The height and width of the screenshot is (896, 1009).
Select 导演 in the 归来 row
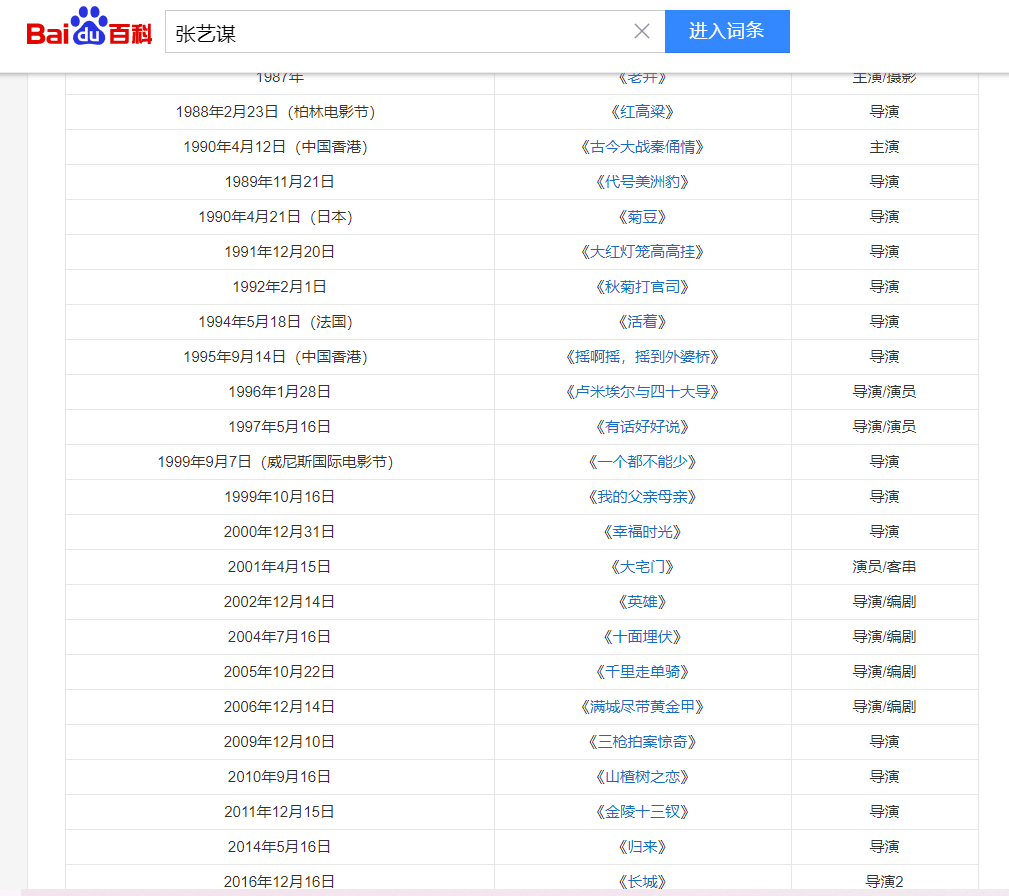coord(884,846)
